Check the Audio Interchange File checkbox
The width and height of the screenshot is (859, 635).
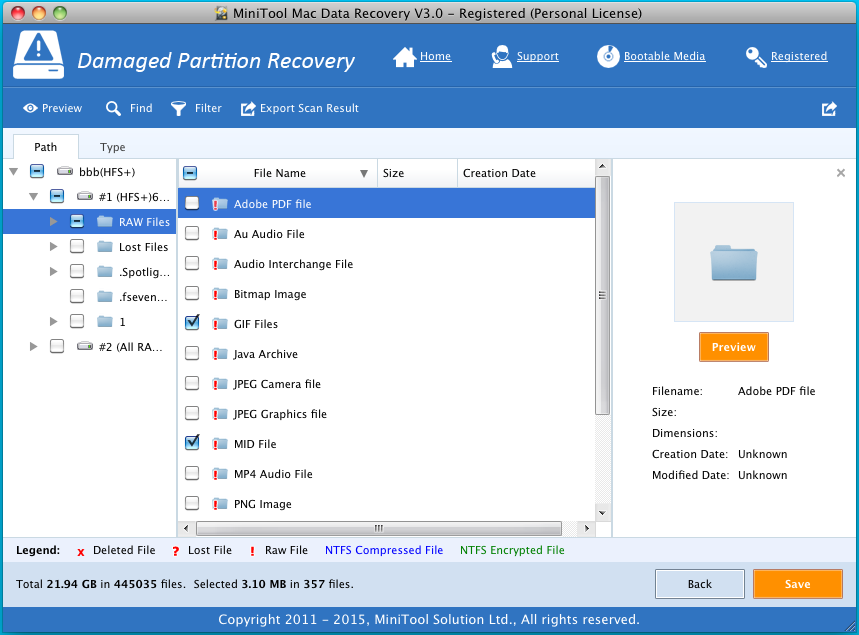pos(192,264)
